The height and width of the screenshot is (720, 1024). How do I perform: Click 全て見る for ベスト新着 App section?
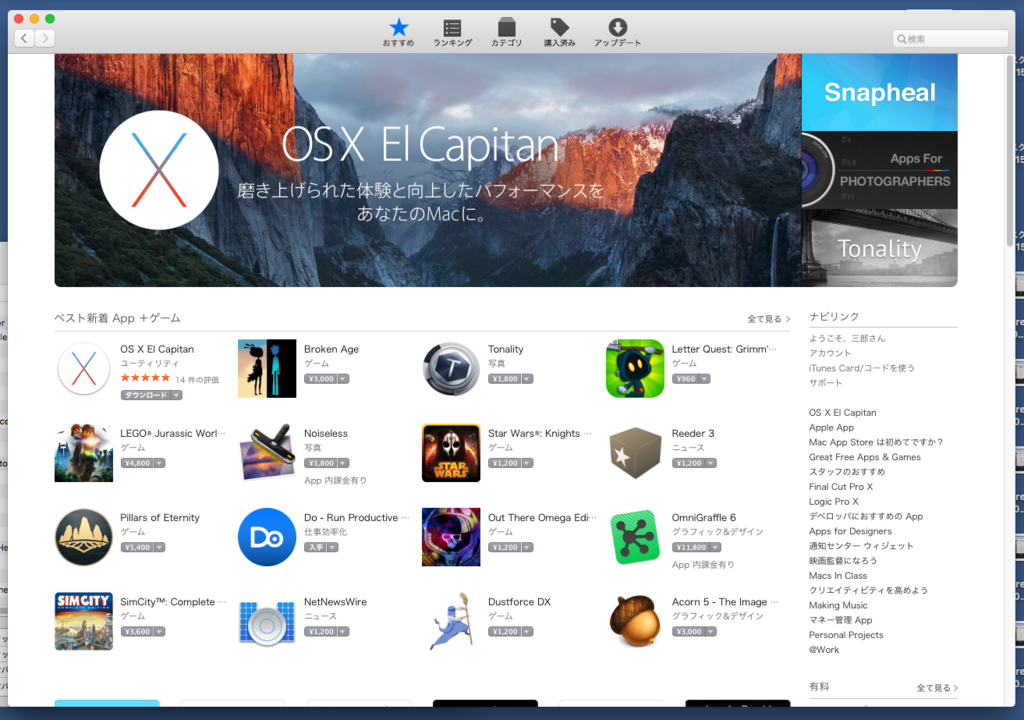pyautogui.click(x=769, y=319)
